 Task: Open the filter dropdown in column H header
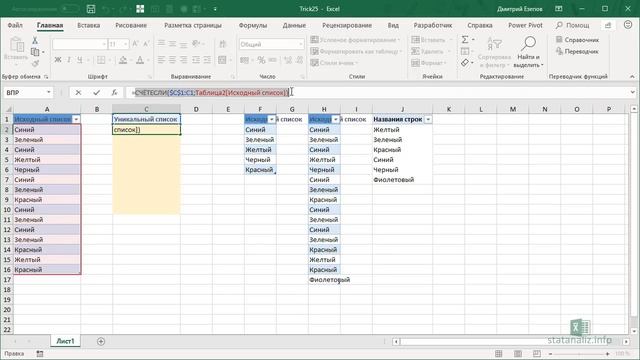[x=336, y=119]
